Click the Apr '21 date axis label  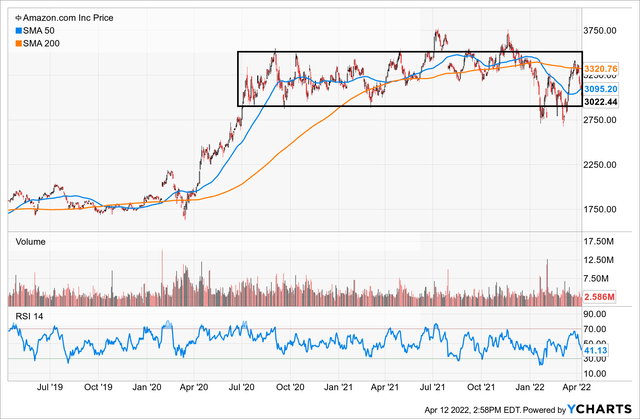(x=385, y=387)
